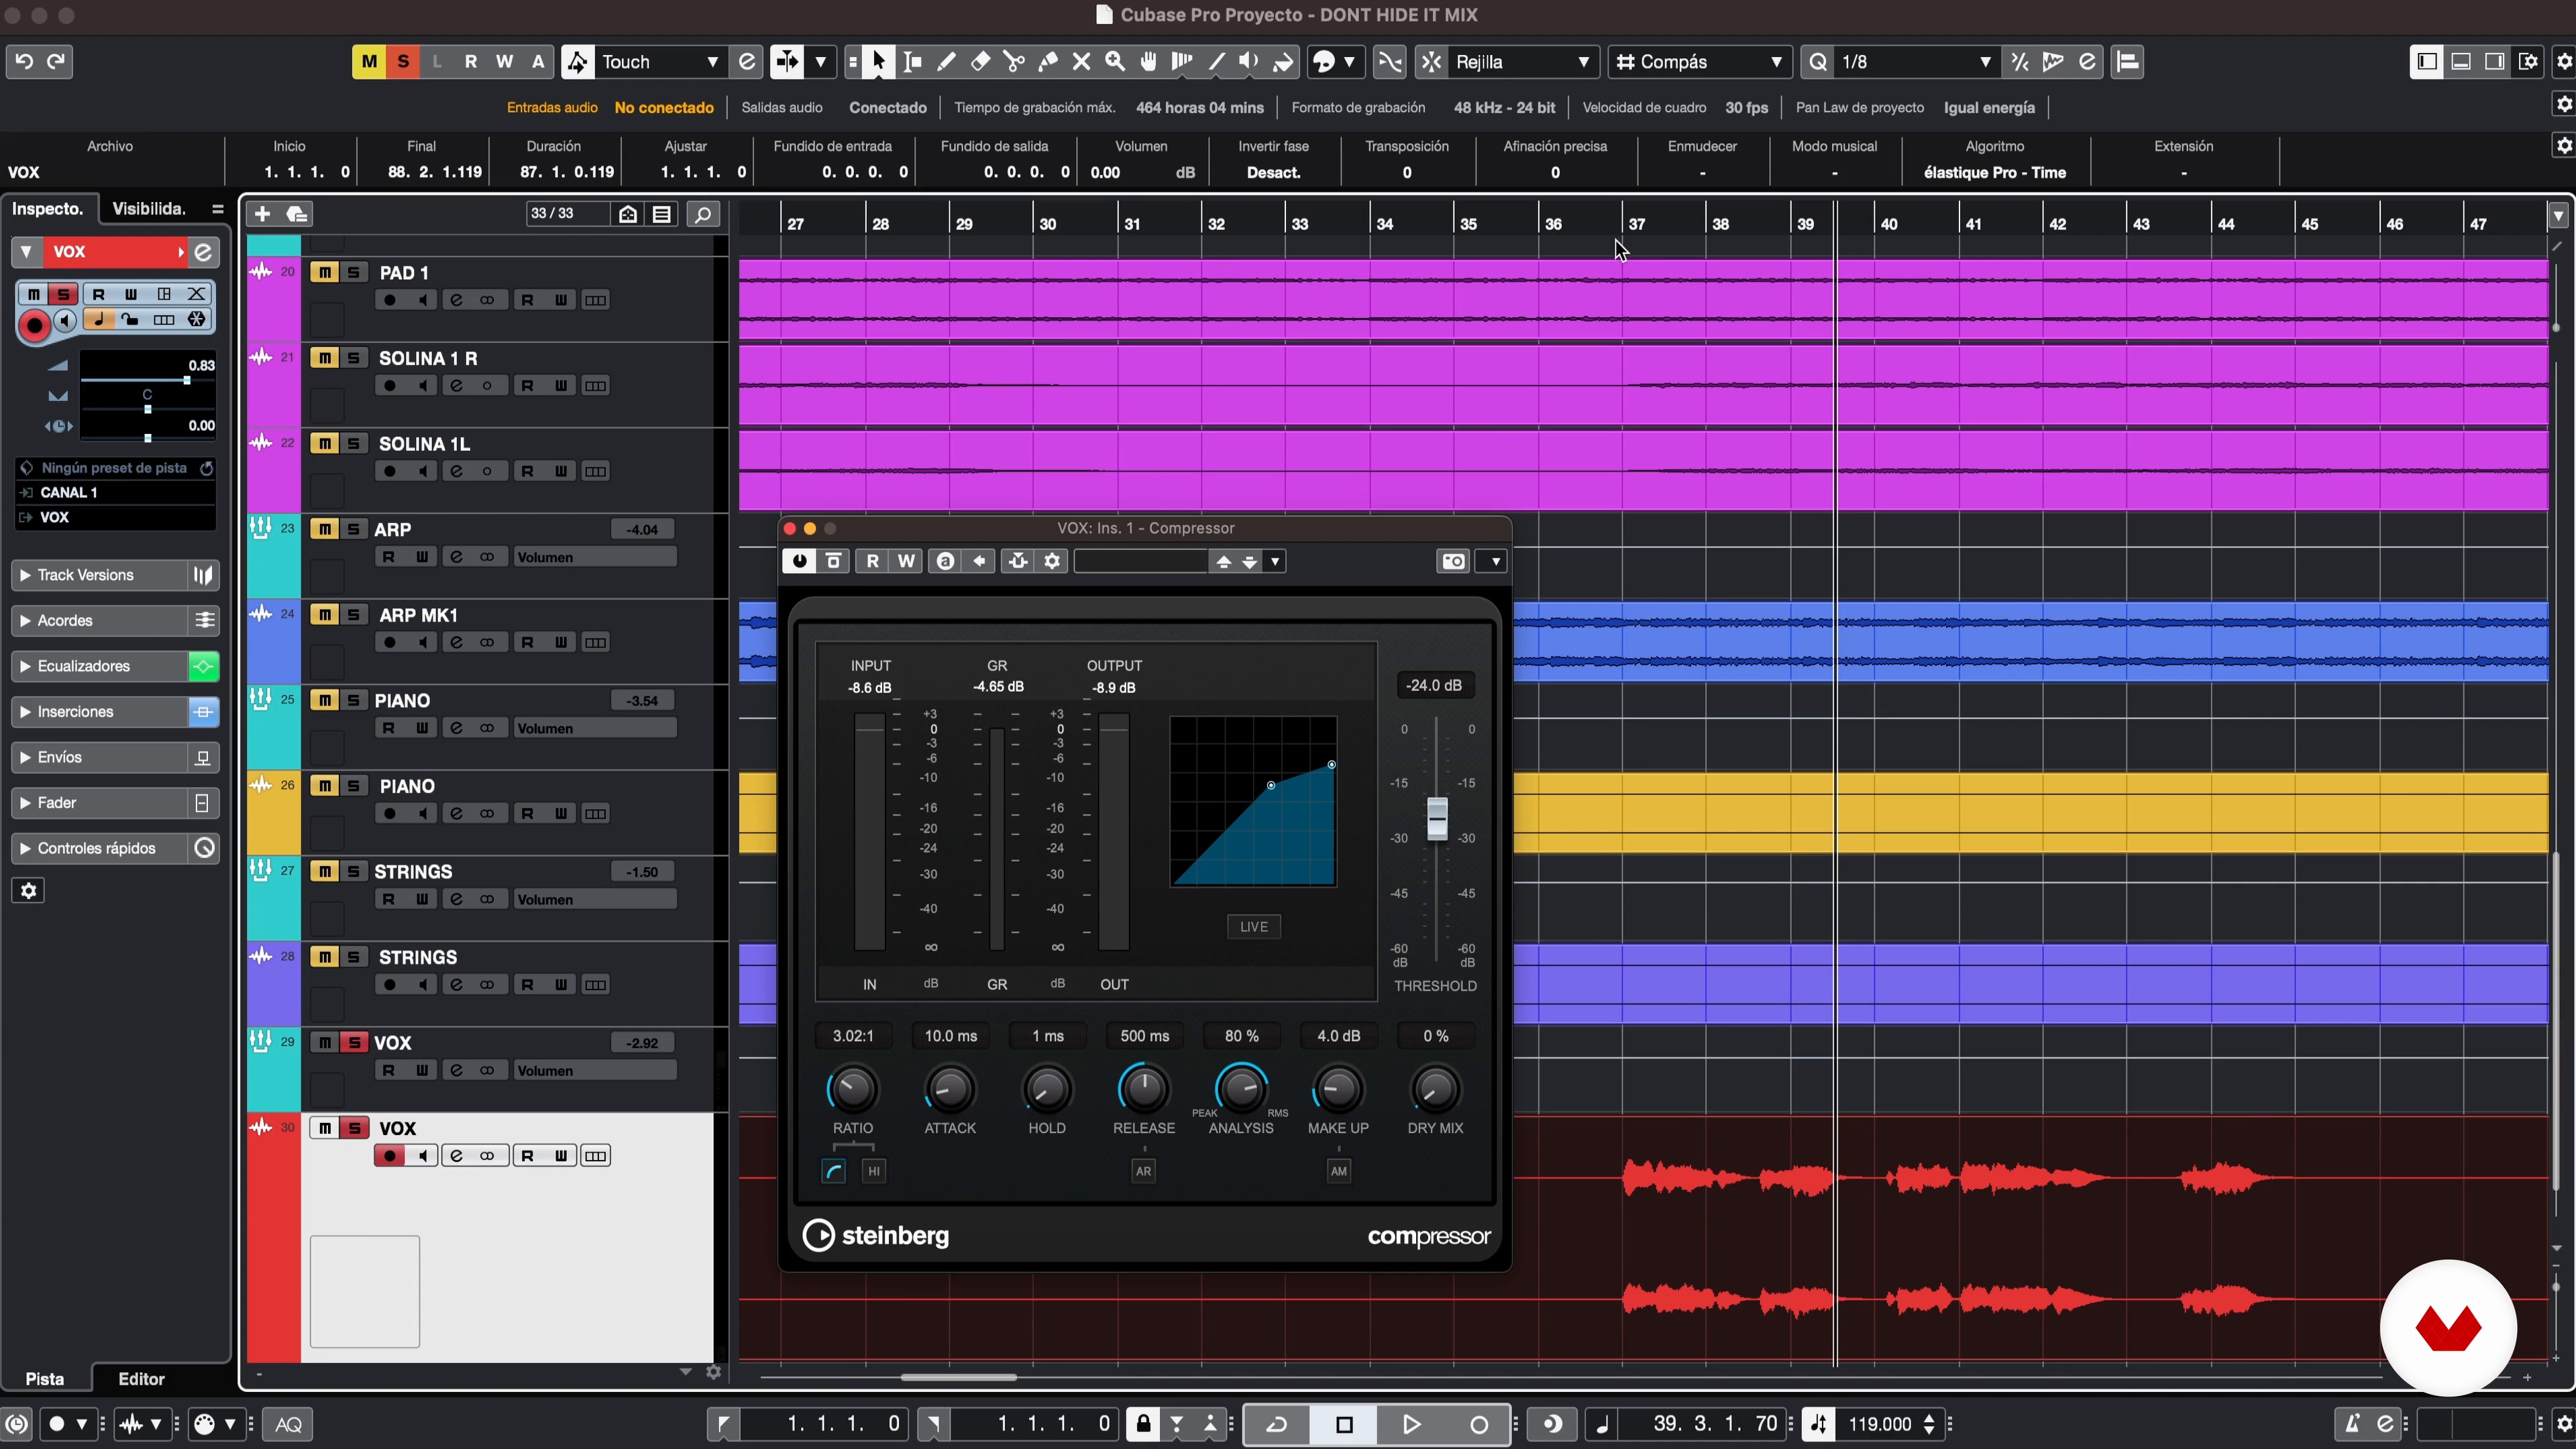
Task: Open Inspector settings gear icon
Action: click(29, 890)
